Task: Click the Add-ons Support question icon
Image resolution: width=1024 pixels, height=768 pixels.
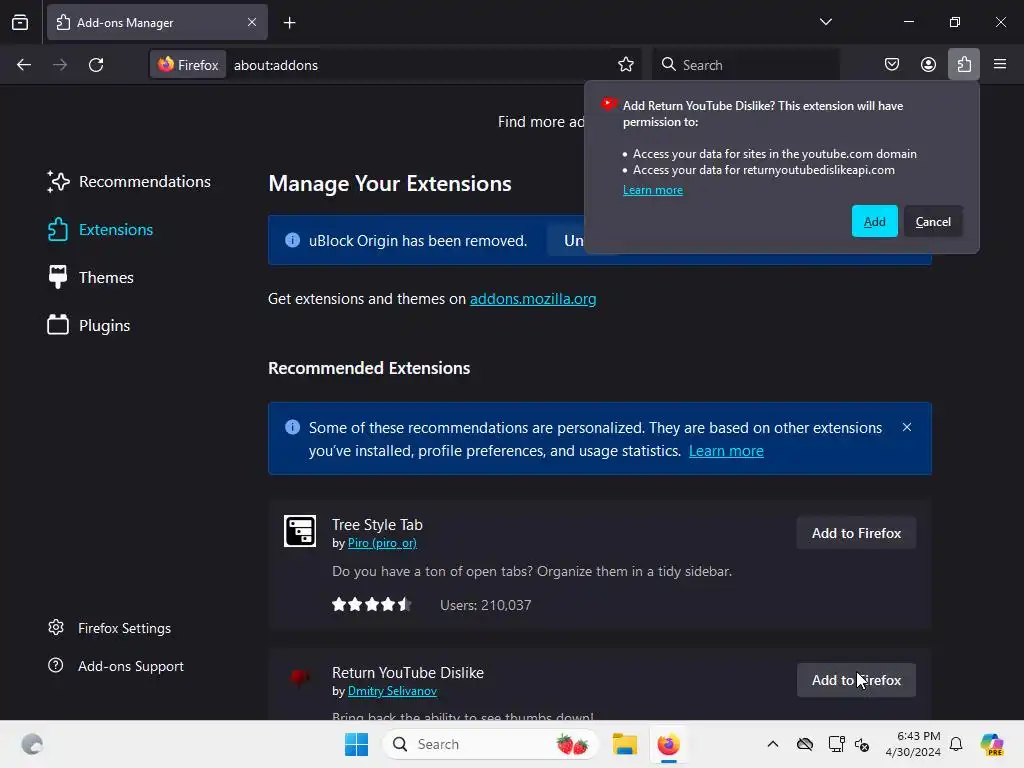Action: point(56,665)
